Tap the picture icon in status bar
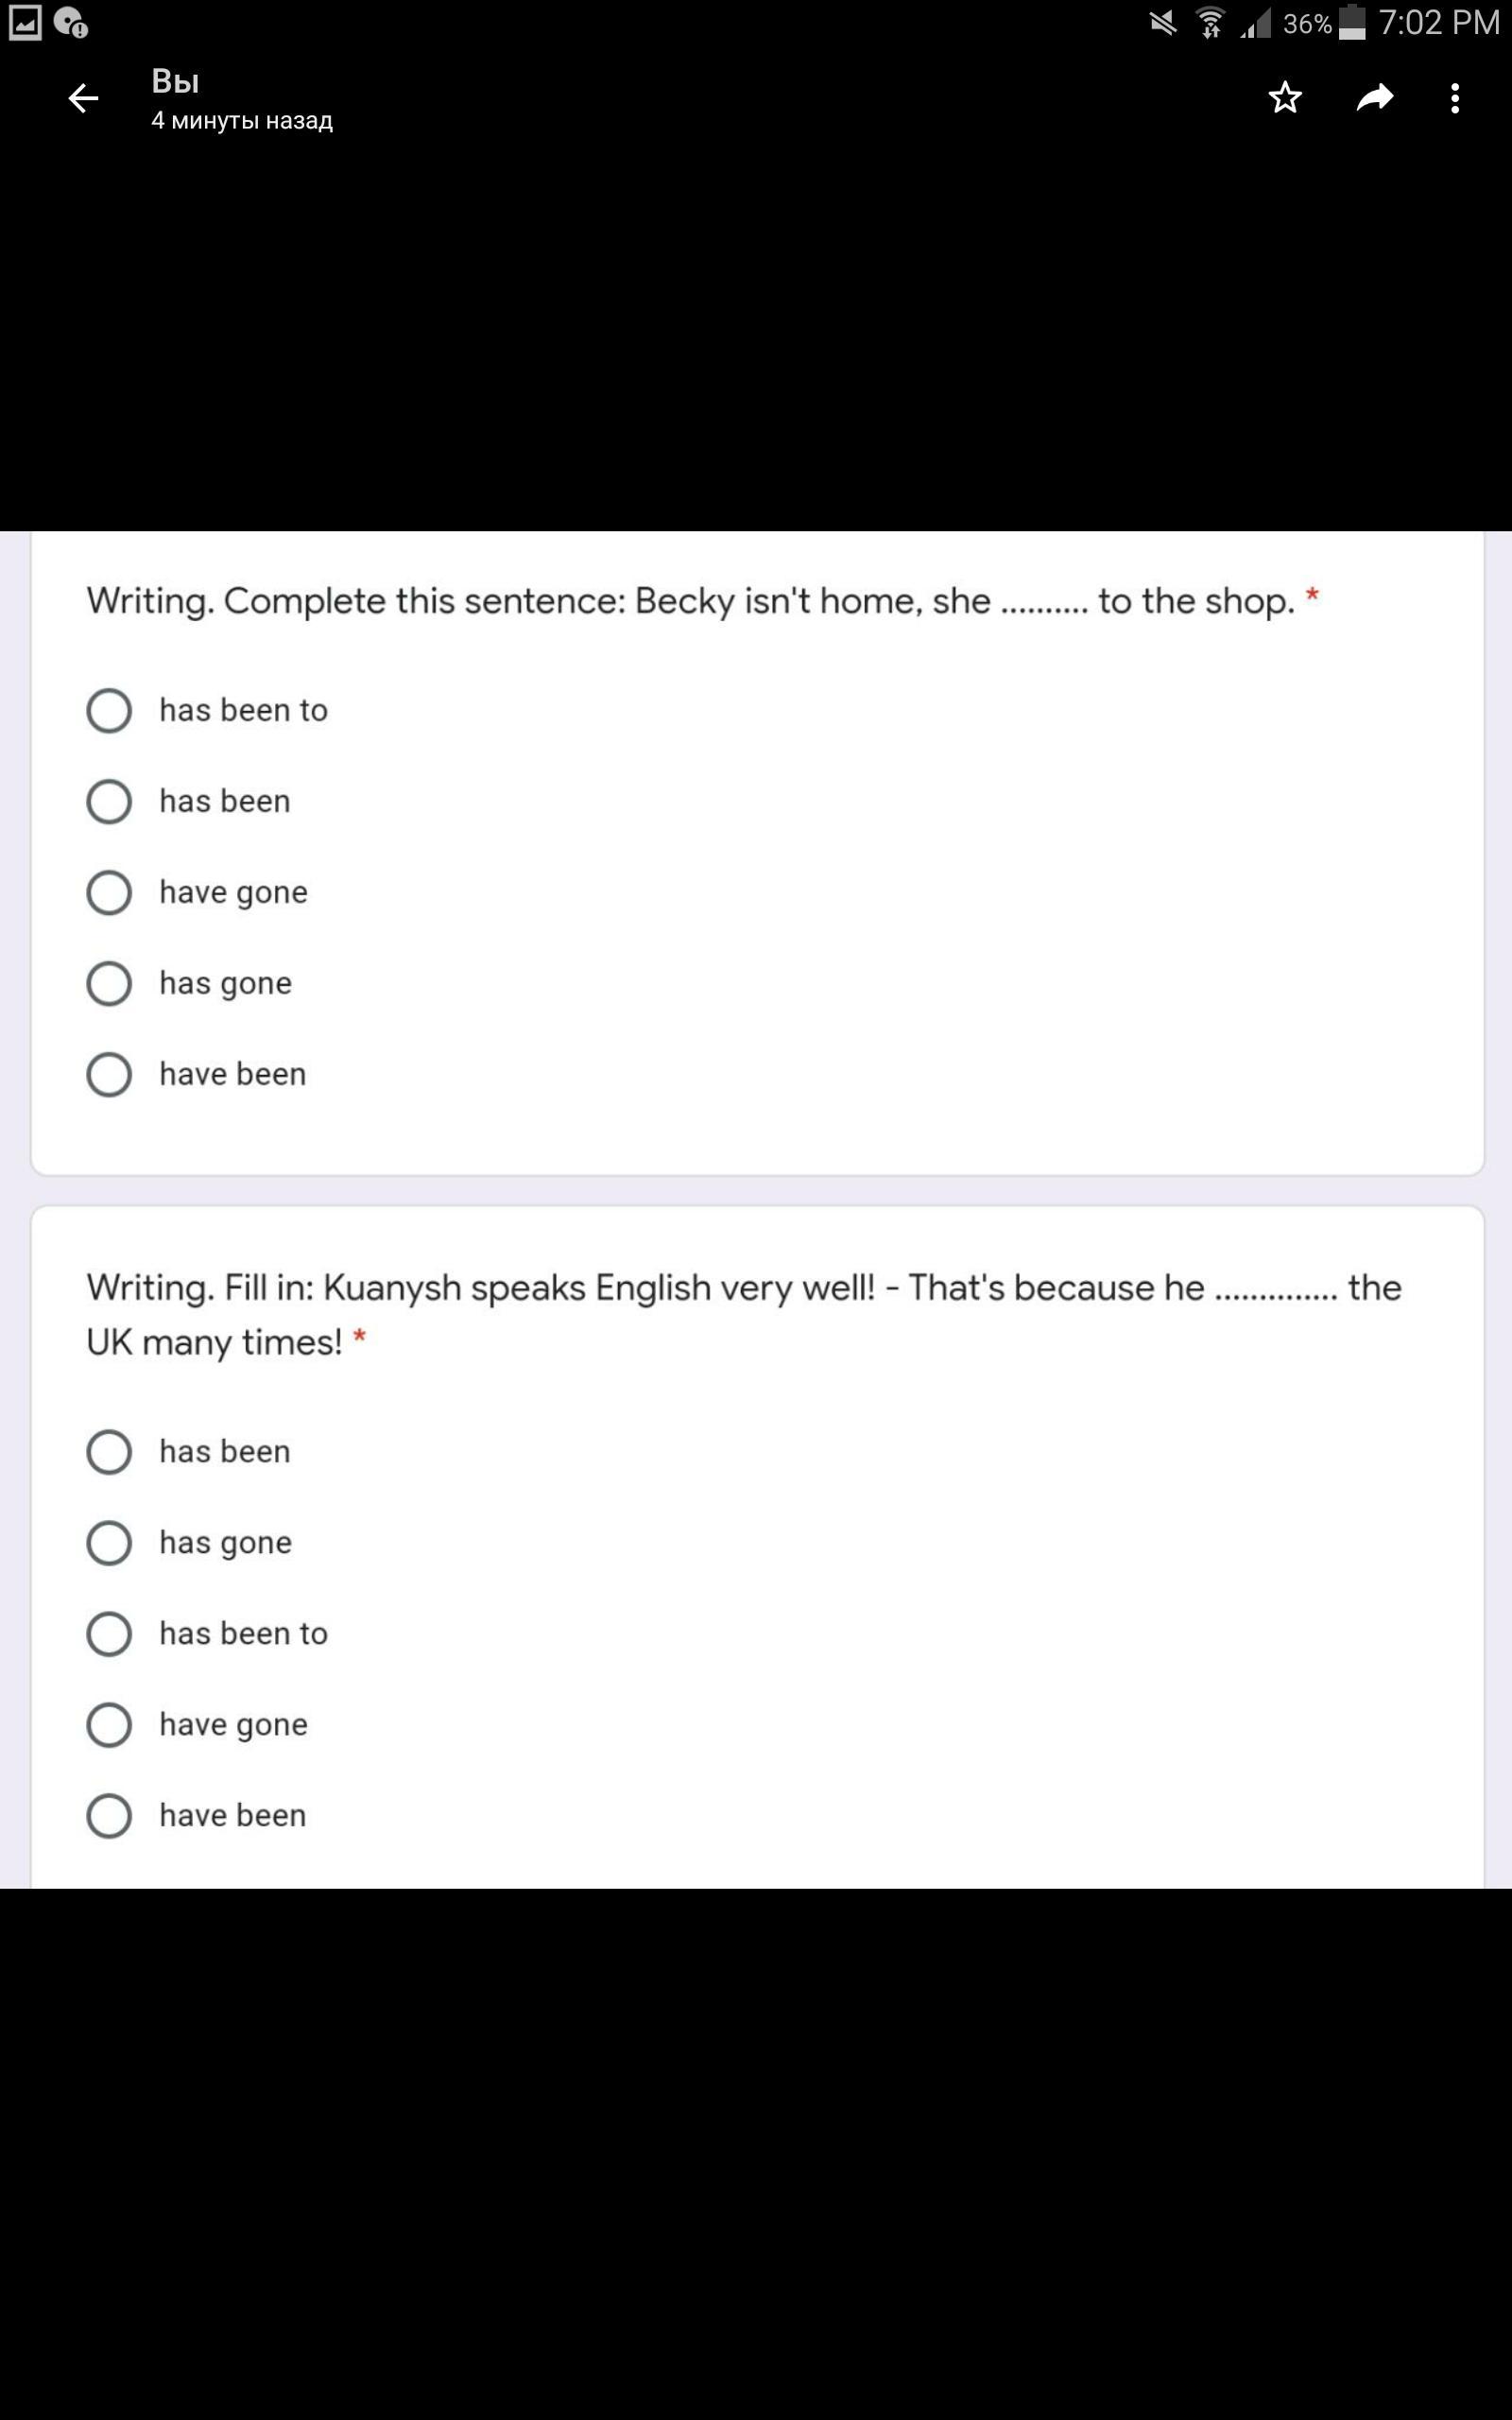 click(25, 22)
